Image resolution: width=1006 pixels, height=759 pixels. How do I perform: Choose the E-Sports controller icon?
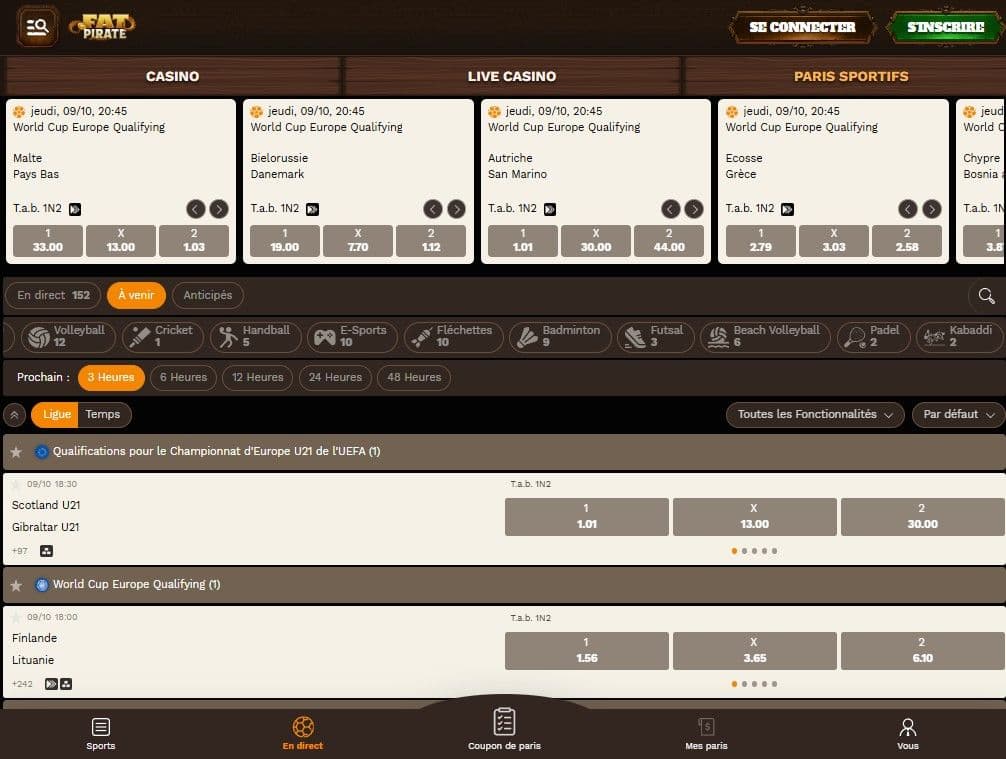pyautogui.click(x=325, y=337)
